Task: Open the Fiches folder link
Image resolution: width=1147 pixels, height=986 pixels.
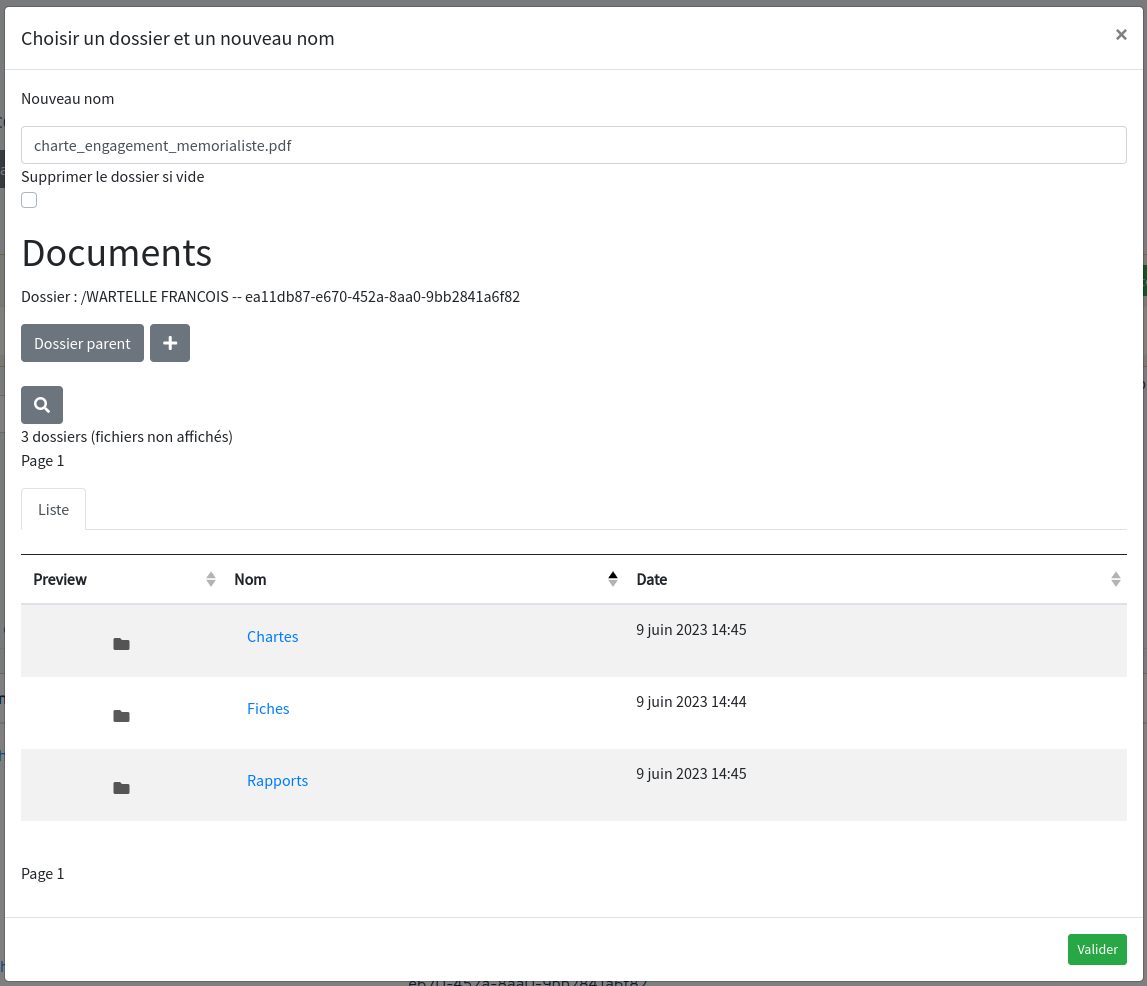Action: (x=268, y=708)
